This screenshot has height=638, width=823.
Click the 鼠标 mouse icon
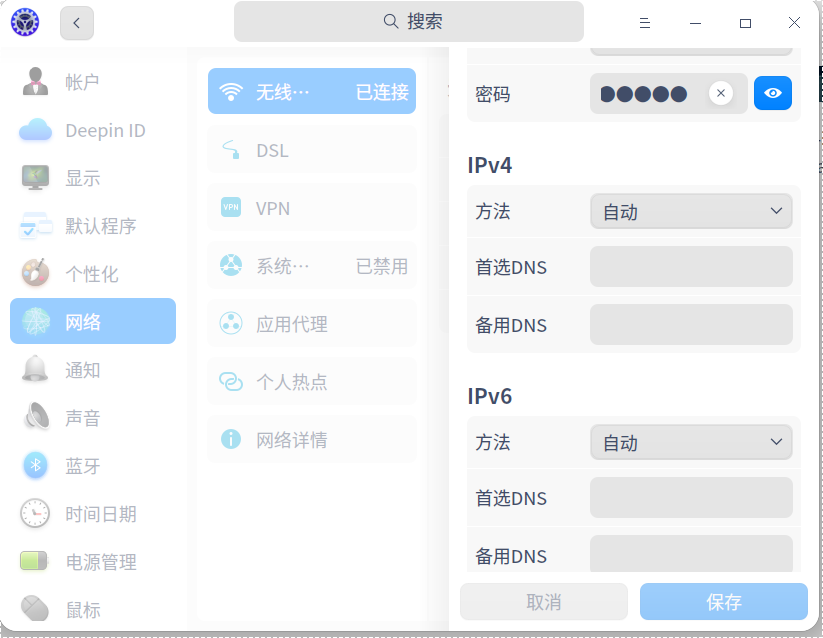pos(35,608)
